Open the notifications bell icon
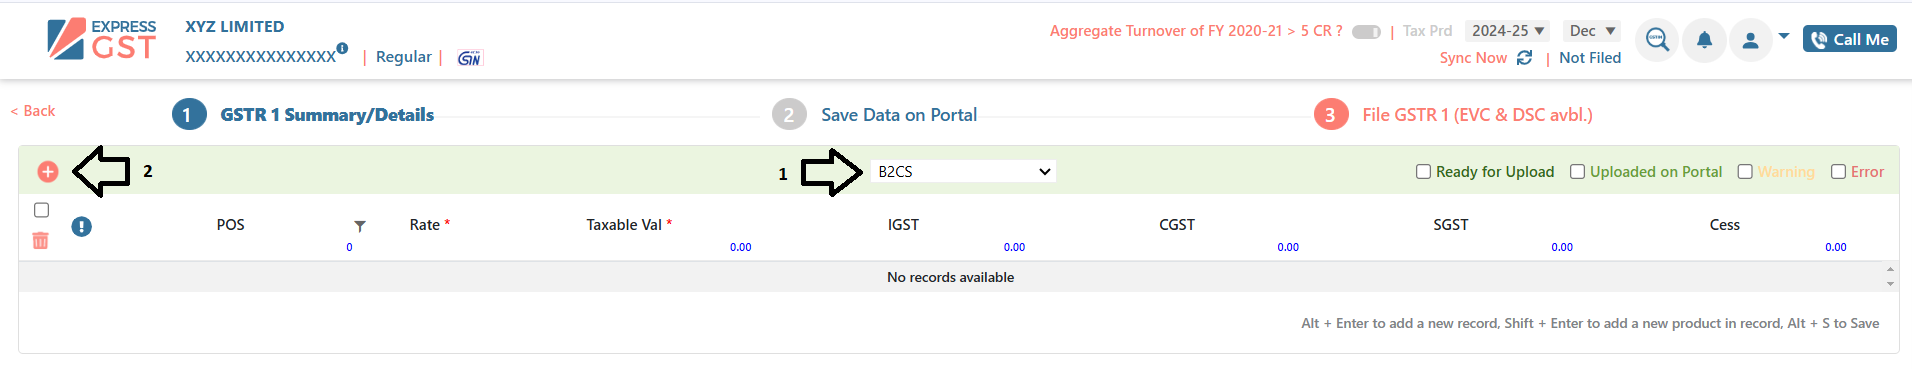Image resolution: width=1912 pixels, height=369 pixels. 1704,40
